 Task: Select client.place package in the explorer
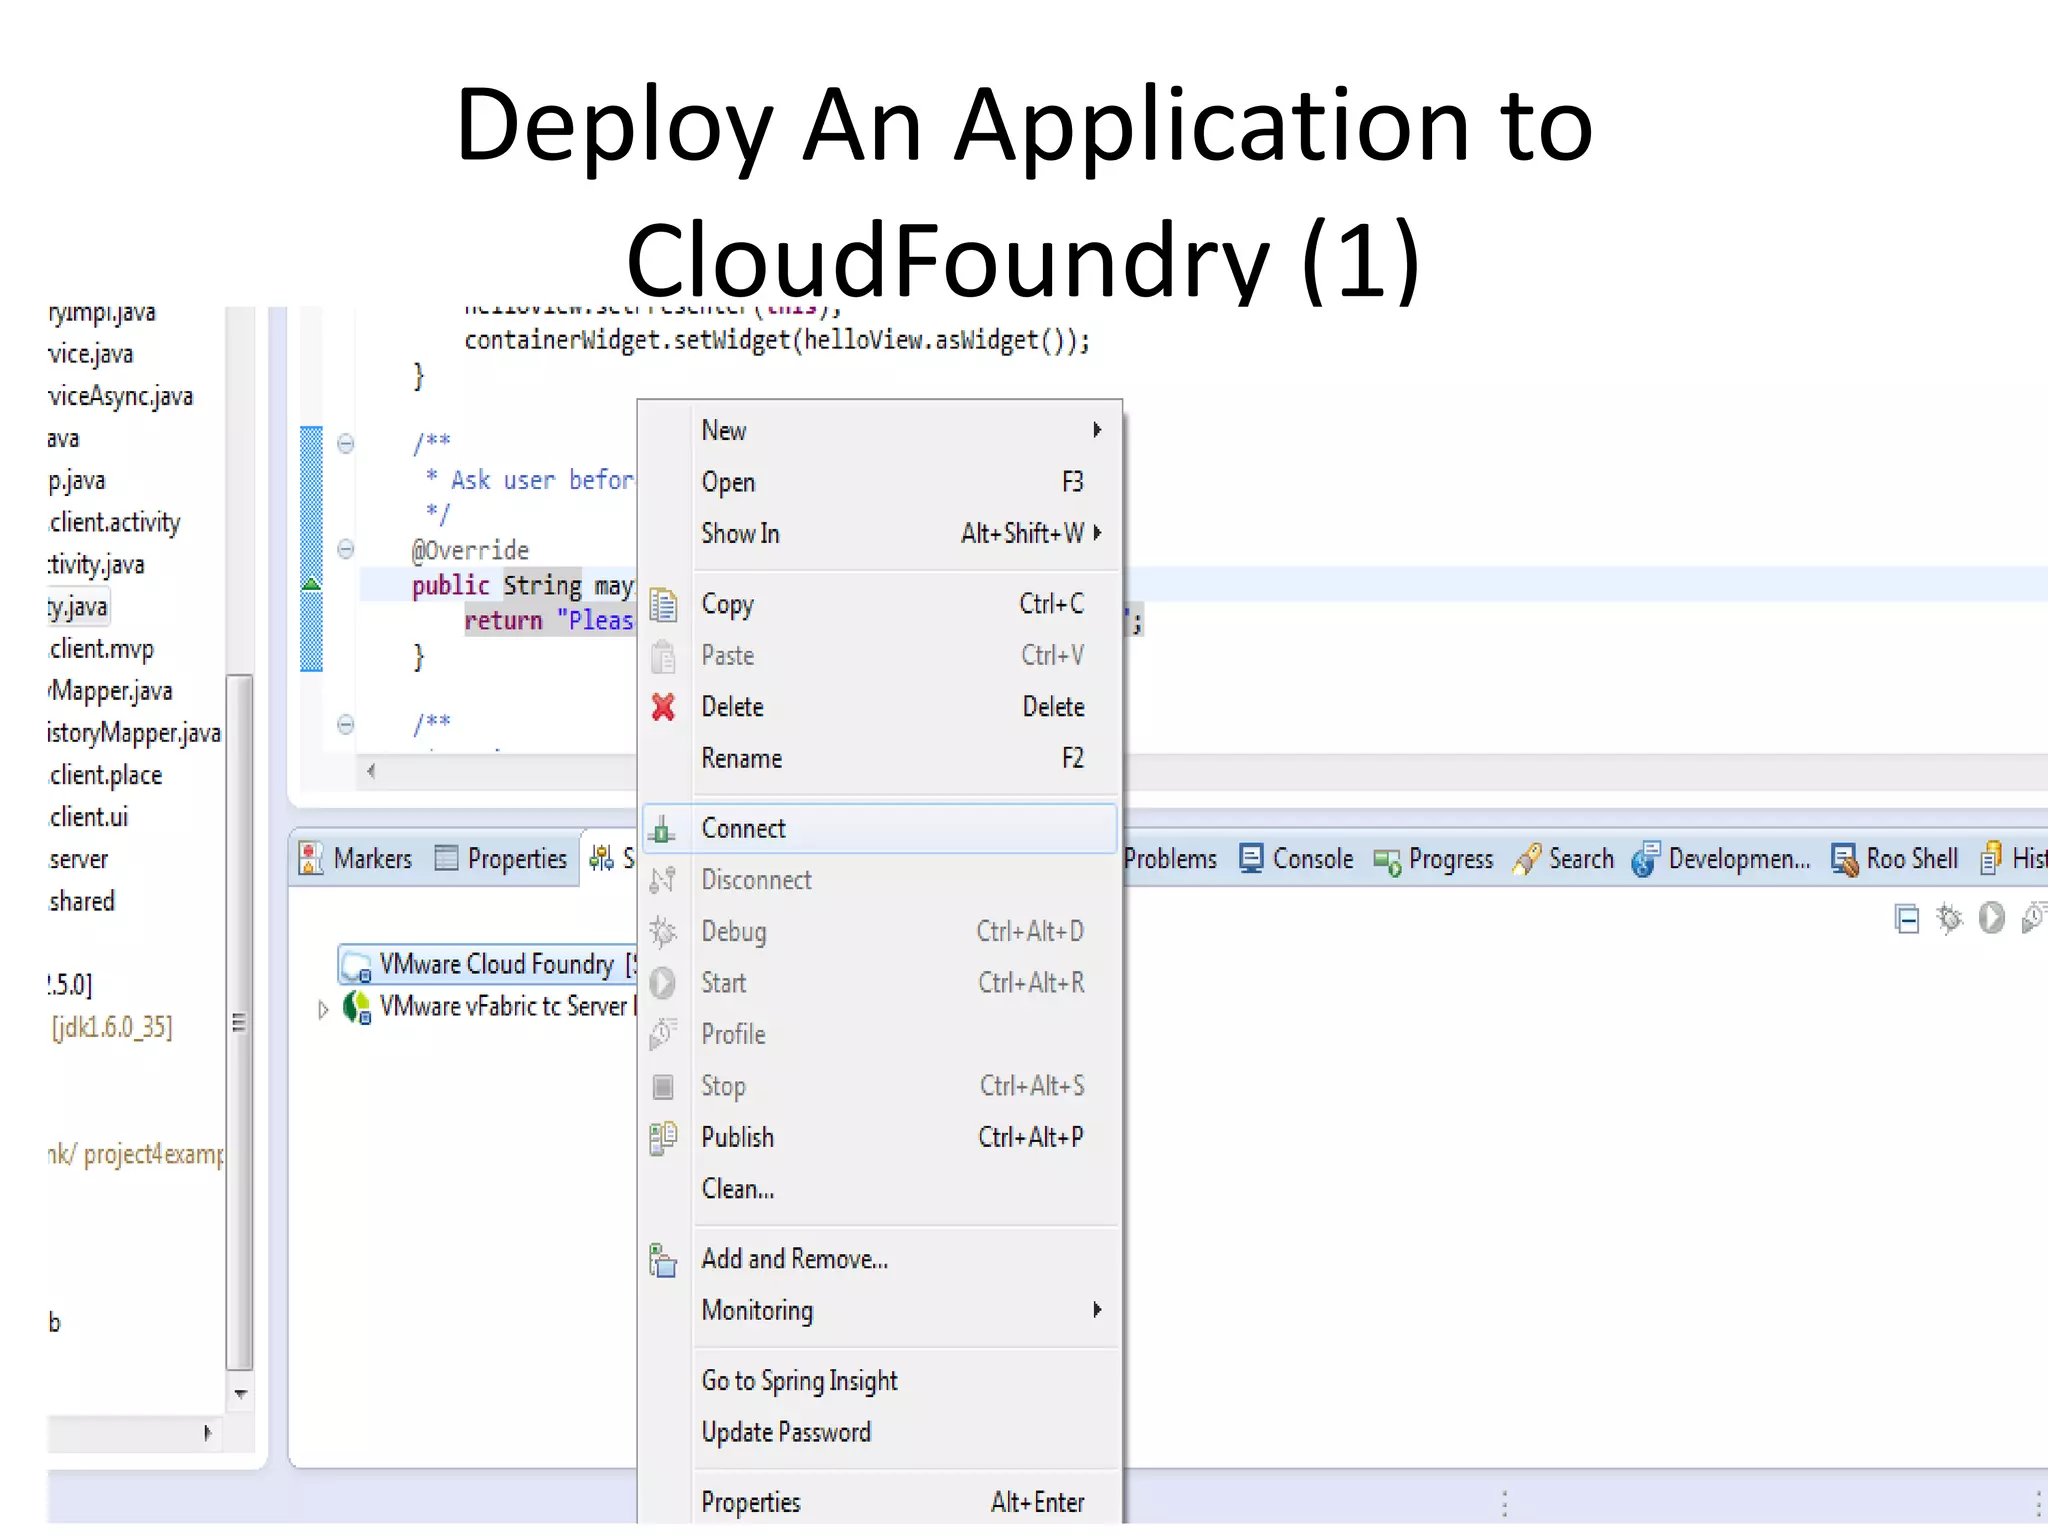pos(106,775)
